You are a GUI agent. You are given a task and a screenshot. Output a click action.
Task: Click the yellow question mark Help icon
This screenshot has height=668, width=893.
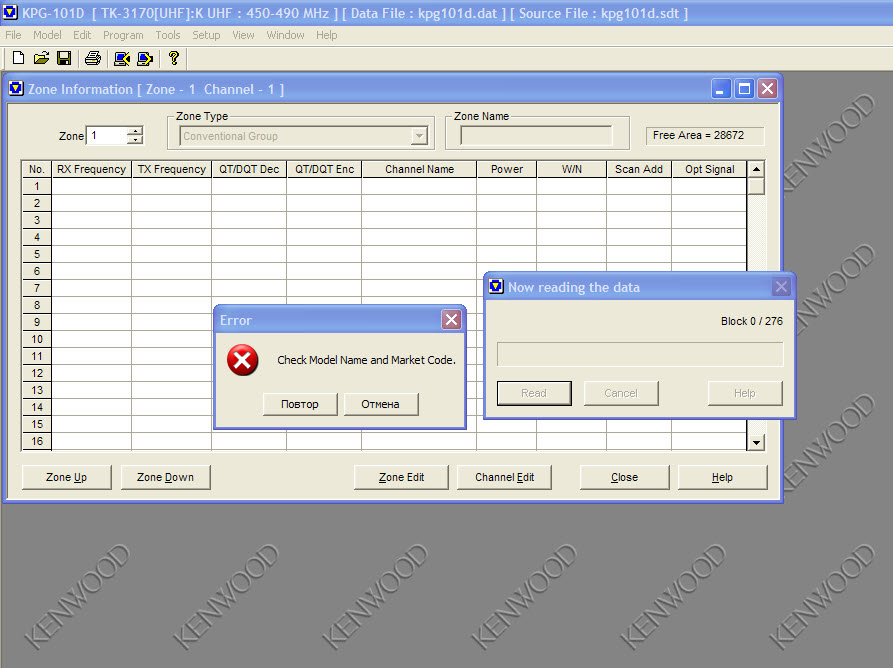[x=174, y=58]
